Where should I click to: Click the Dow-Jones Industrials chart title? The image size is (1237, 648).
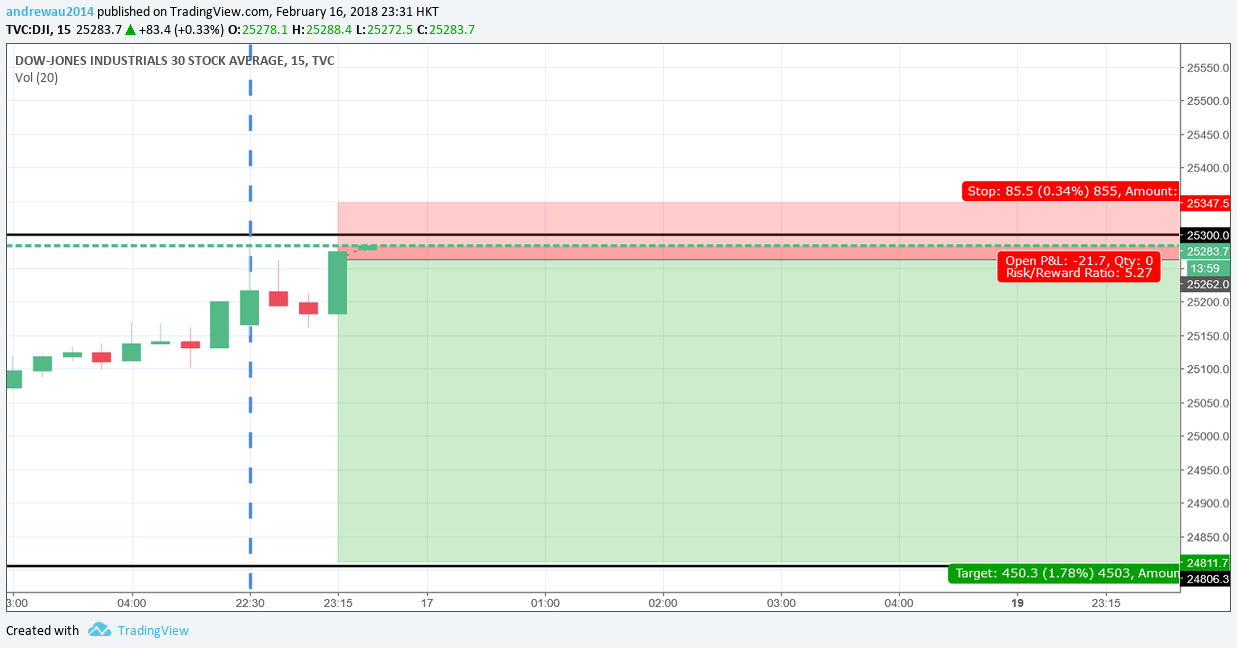point(174,61)
